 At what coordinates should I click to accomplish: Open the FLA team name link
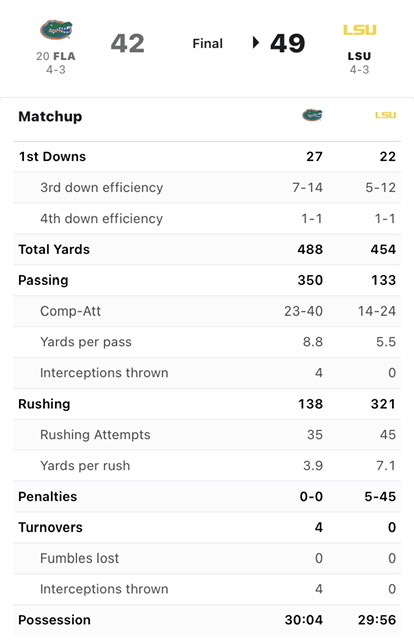pos(64,56)
